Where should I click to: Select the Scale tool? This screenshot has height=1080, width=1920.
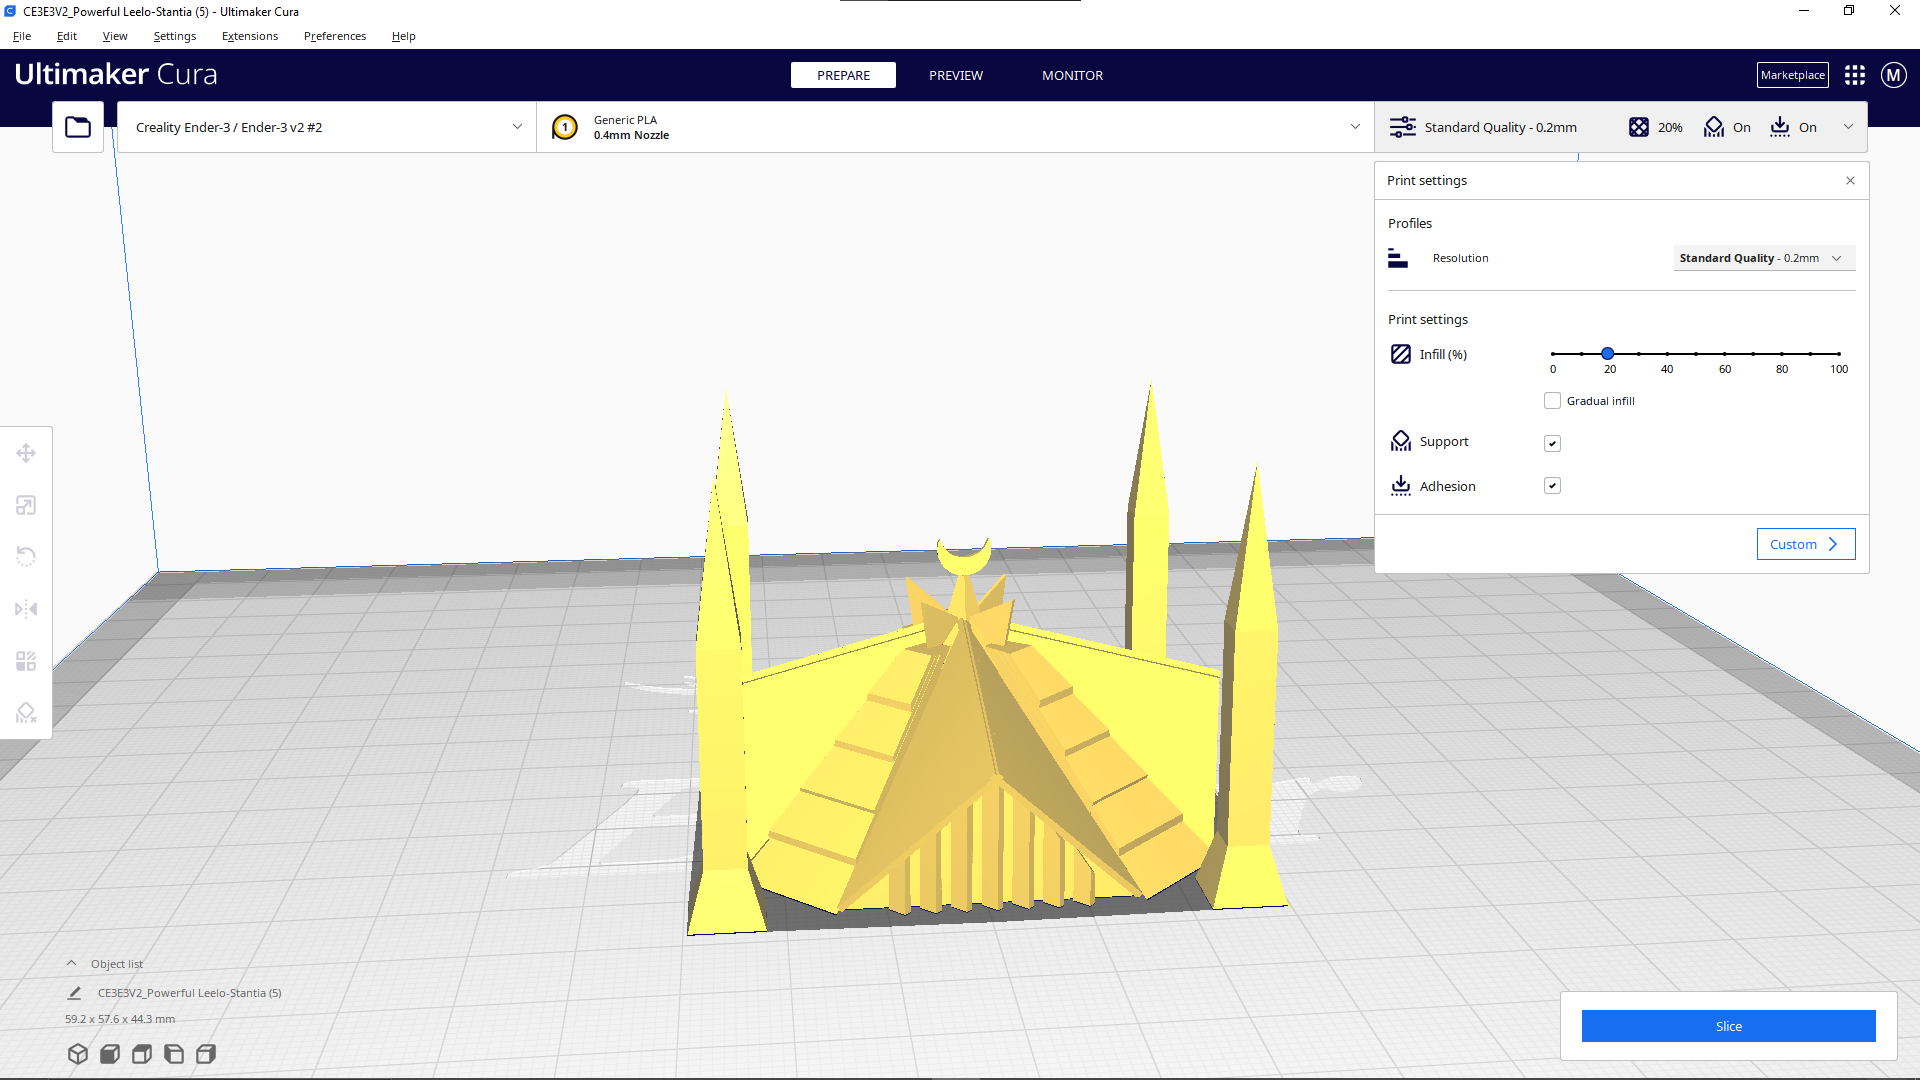[x=26, y=505]
